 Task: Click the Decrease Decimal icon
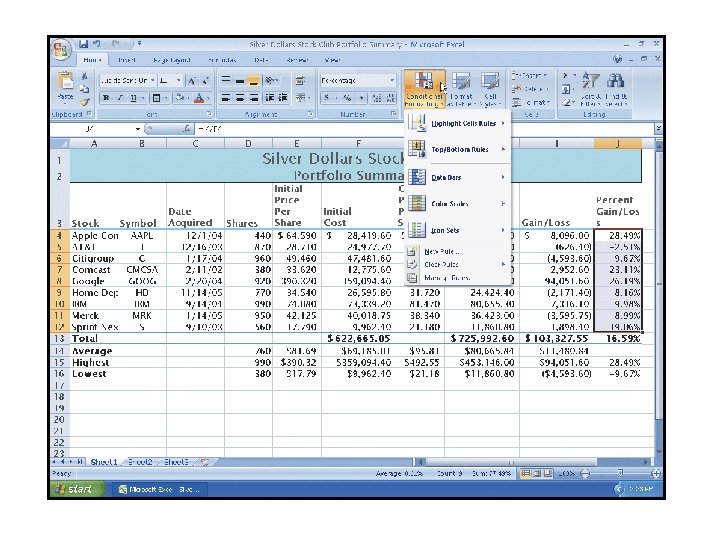point(391,98)
